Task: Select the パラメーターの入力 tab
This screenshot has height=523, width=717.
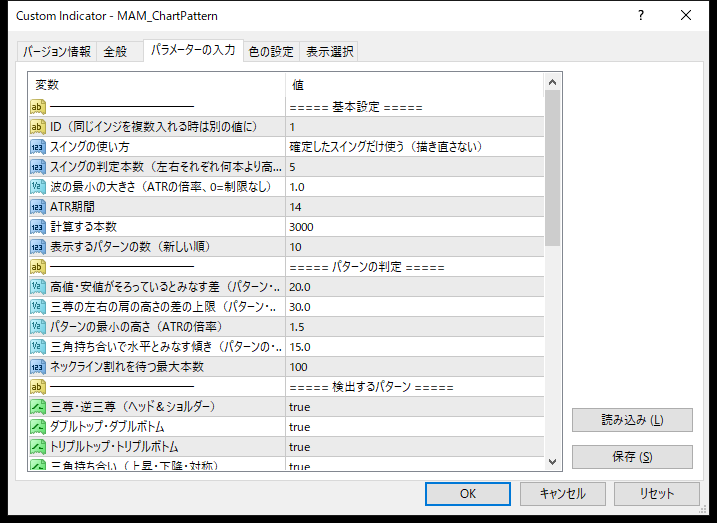Action: 193,50
